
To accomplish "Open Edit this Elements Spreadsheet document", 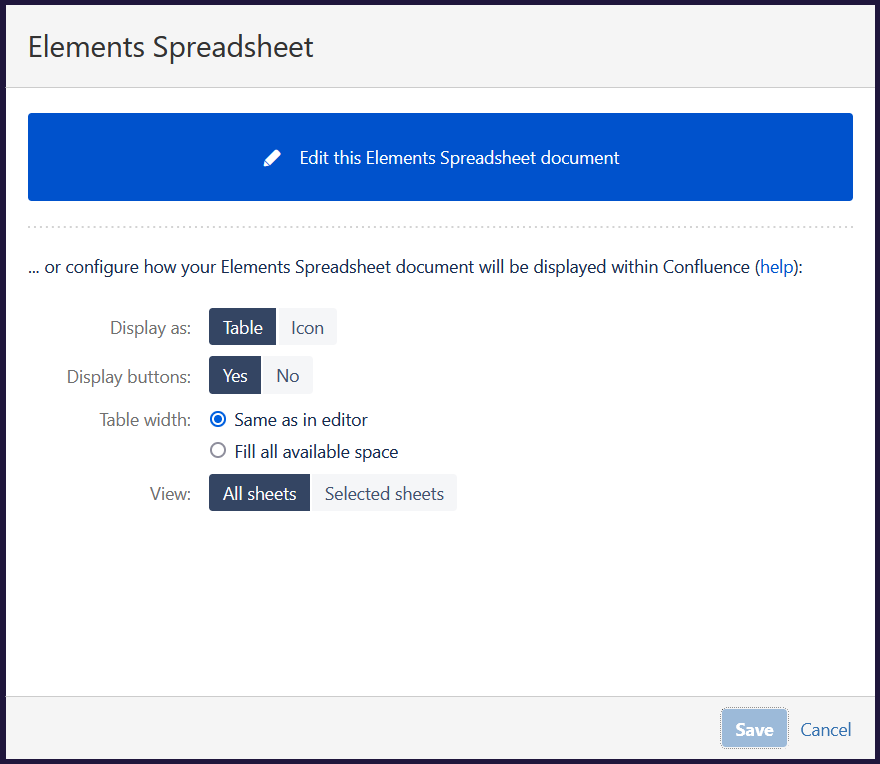I will pos(459,158).
